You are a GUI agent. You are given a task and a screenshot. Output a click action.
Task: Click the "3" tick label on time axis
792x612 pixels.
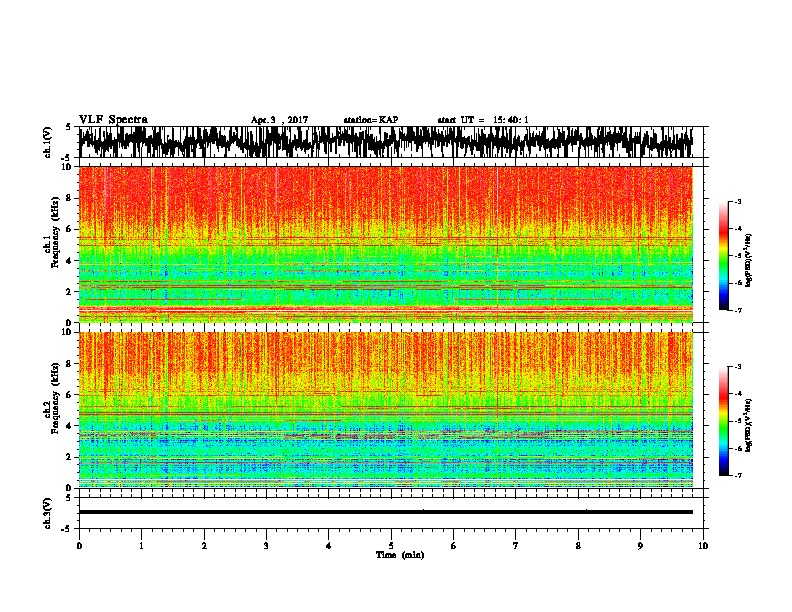(x=266, y=546)
